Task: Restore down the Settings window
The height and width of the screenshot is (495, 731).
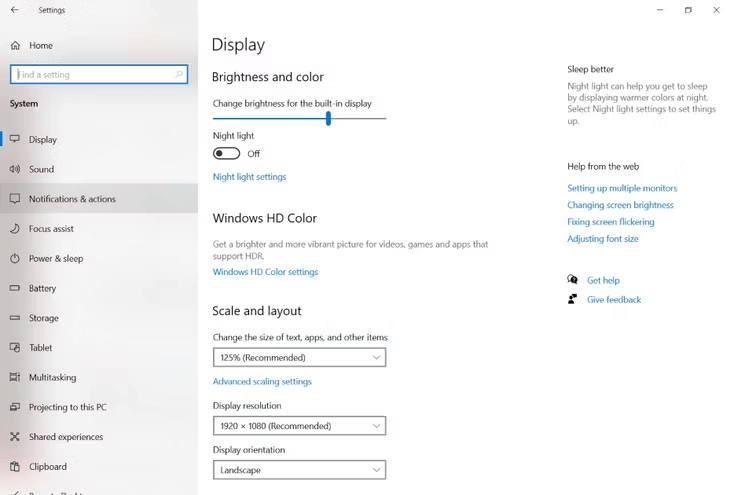Action: coord(688,10)
